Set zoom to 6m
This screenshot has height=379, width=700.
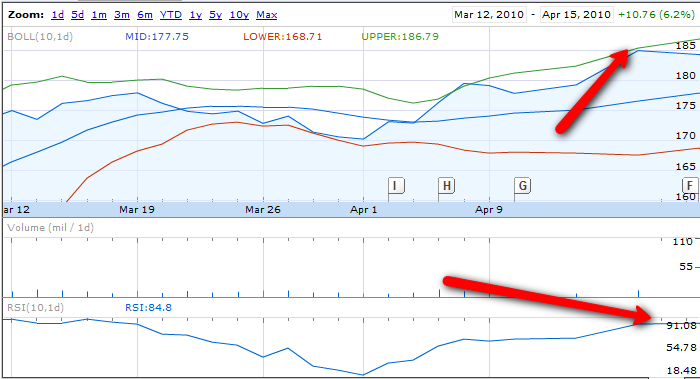(145, 15)
